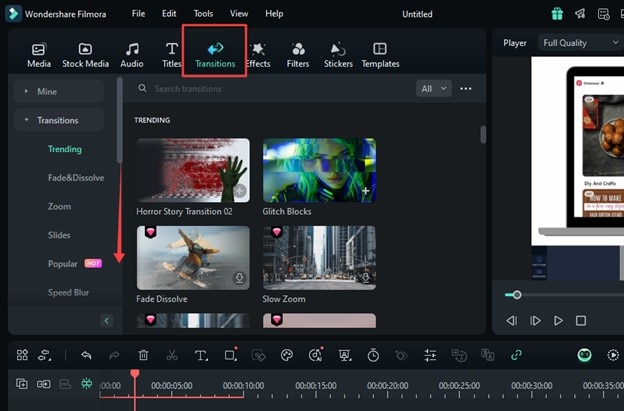Expand the Mine category
Screen dimensions: 624x411
[59, 92]
